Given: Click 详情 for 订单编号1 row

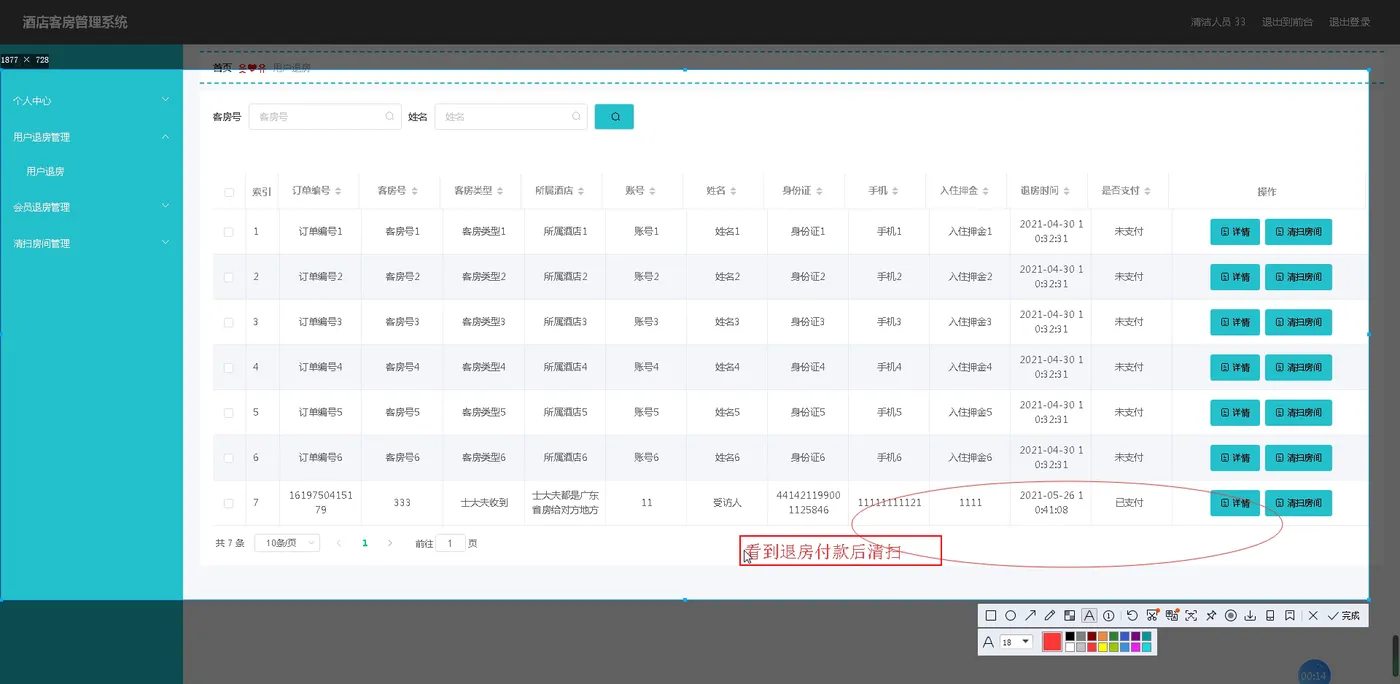Looking at the screenshot, I should tap(1235, 232).
